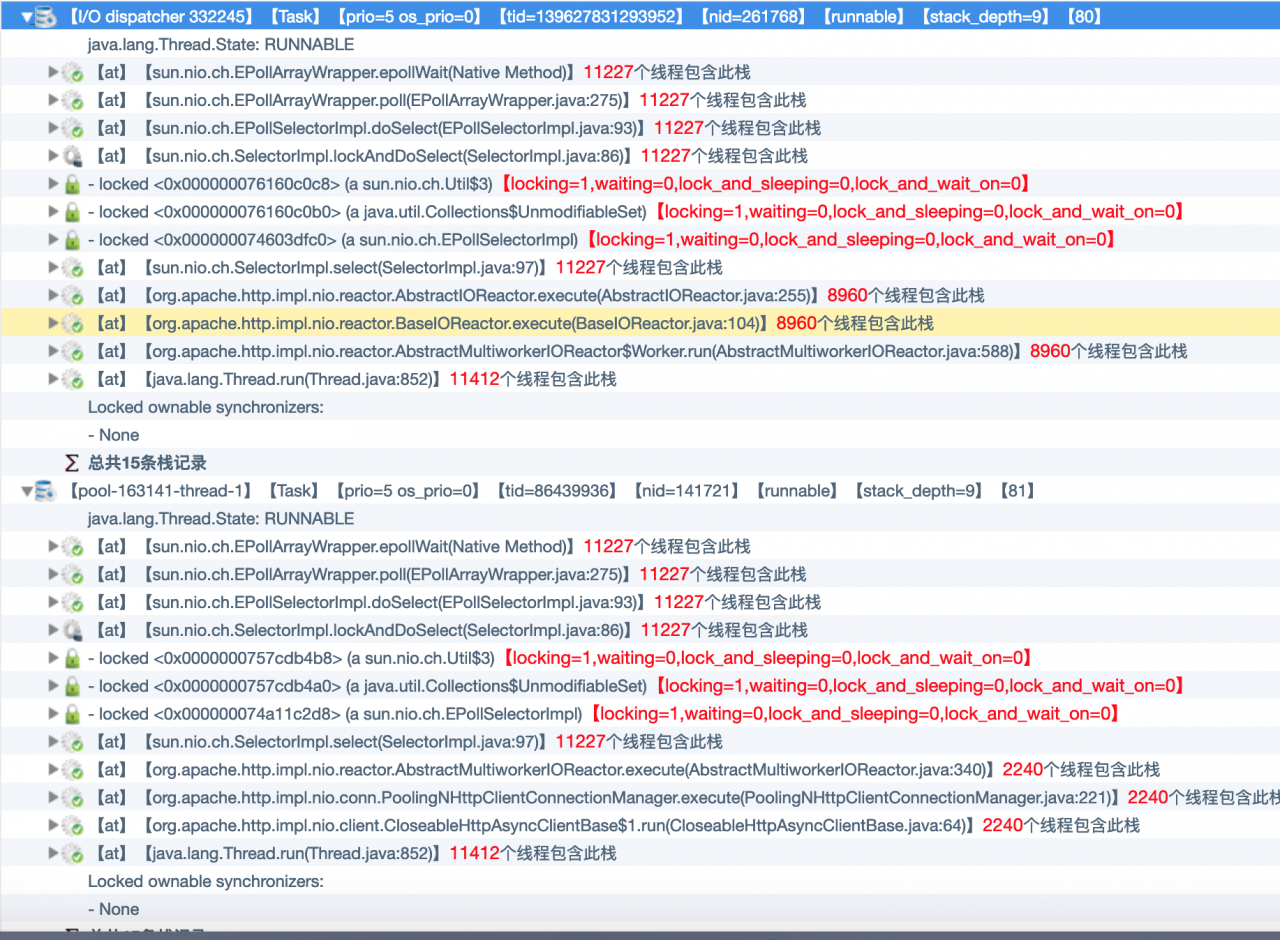Click lock icon for locked 0x000000074a11c2d8
The image size is (1280, 940).
[72, 715]
